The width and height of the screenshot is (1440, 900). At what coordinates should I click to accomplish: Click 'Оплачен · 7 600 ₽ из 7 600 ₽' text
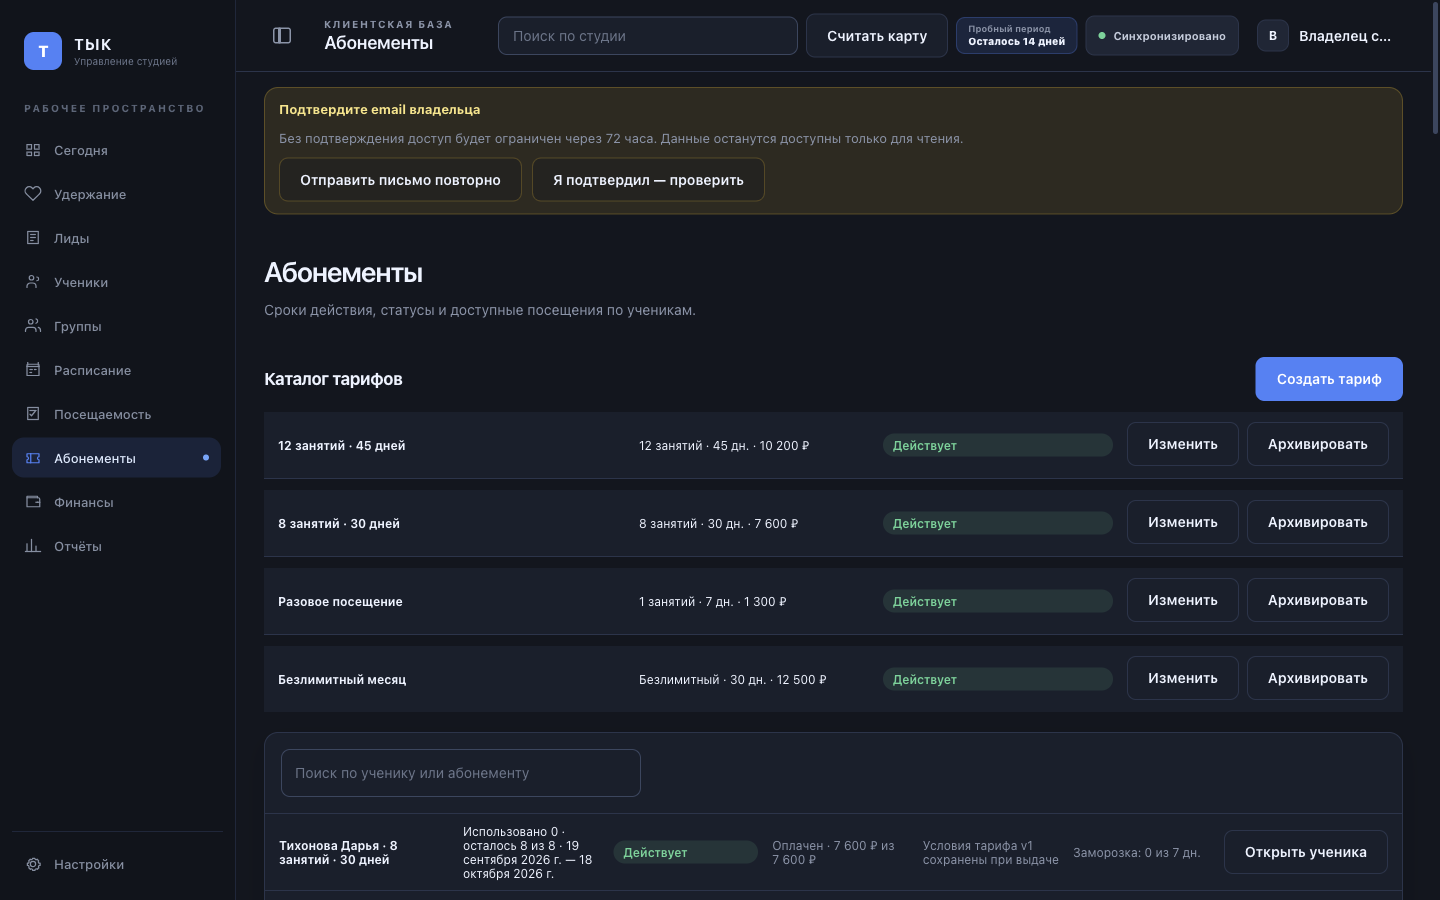835,853
